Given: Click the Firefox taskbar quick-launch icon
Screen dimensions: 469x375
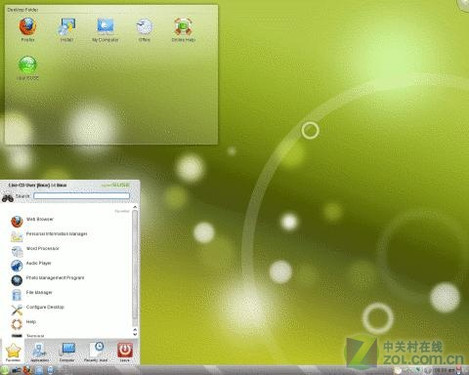Looking at the screenshot, I should (x=27, y=370).
